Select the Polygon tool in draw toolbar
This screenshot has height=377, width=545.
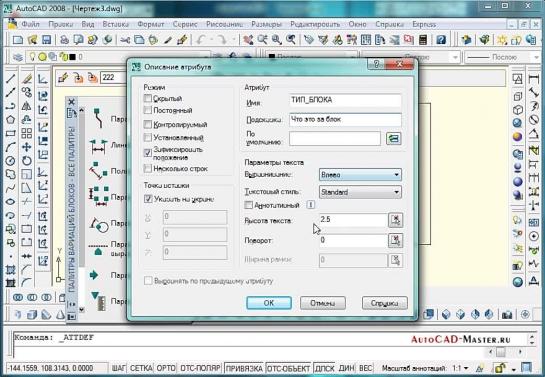pos(10,120)
